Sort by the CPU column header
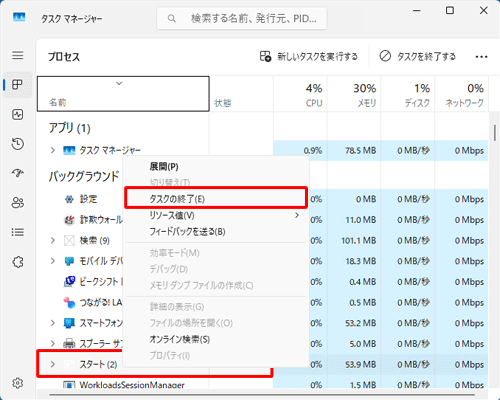 (x=300, y=95)
